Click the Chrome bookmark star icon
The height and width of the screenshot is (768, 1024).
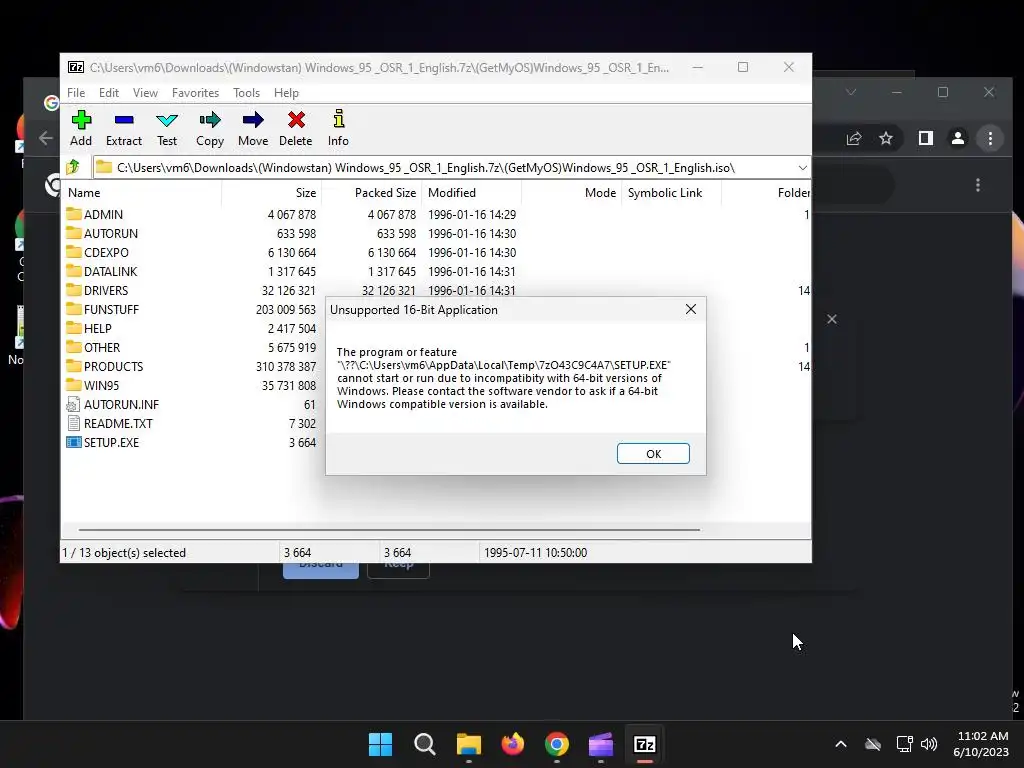[886, 138]
